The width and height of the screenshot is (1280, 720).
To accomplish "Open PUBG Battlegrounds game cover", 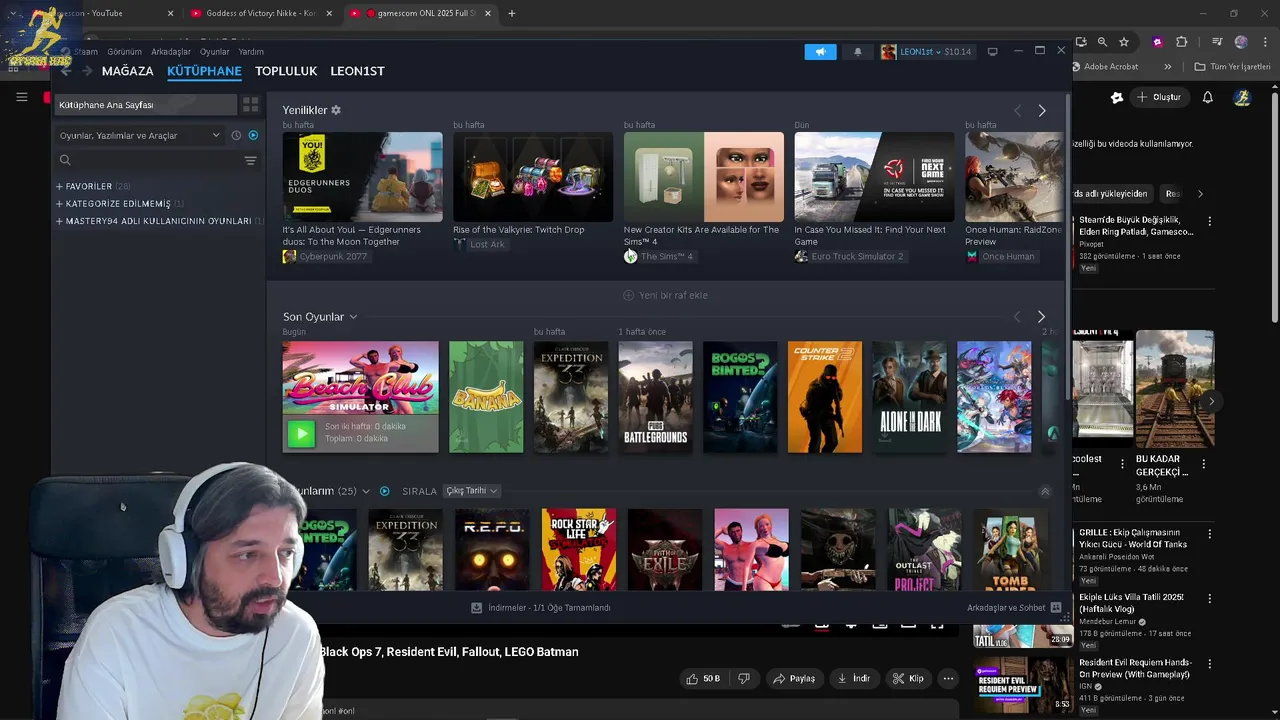I will (x=655, y=397).
